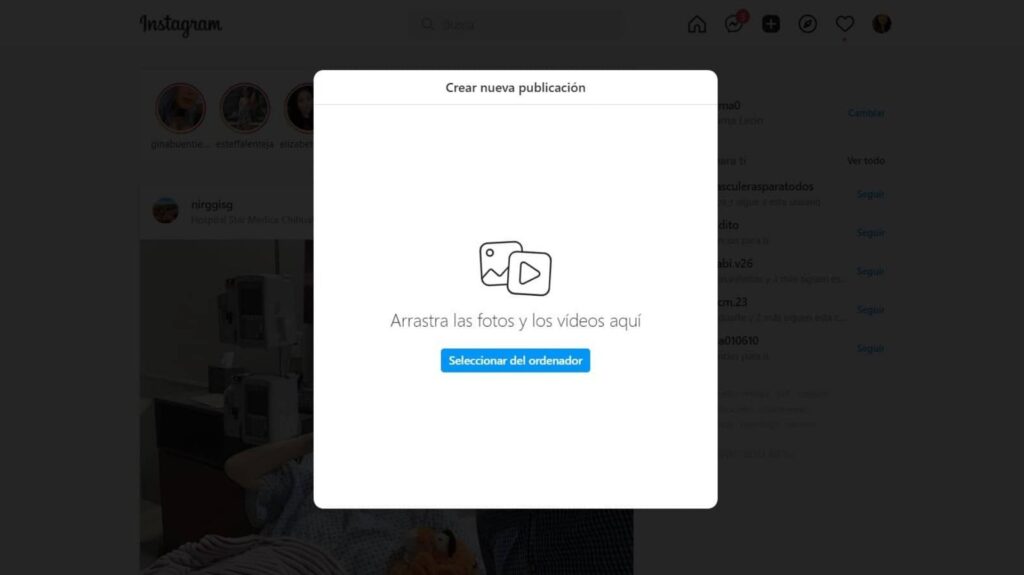The image size is (1024, 575).
Task: Click Seguir next to asculerasparatodos
Action: click(871, 194)
